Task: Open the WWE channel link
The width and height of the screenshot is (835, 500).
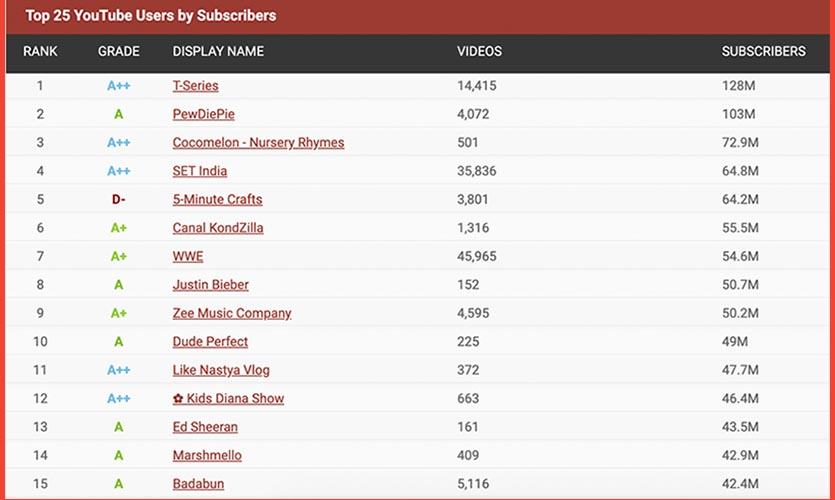Action: (x=188, y=256)
